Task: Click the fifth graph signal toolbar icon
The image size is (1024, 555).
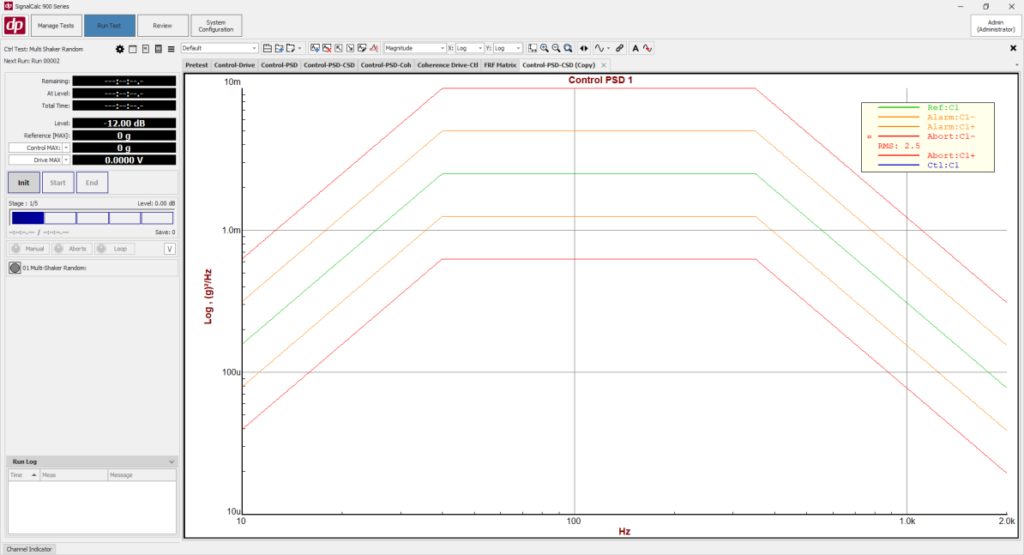Action: pos(362,48)
